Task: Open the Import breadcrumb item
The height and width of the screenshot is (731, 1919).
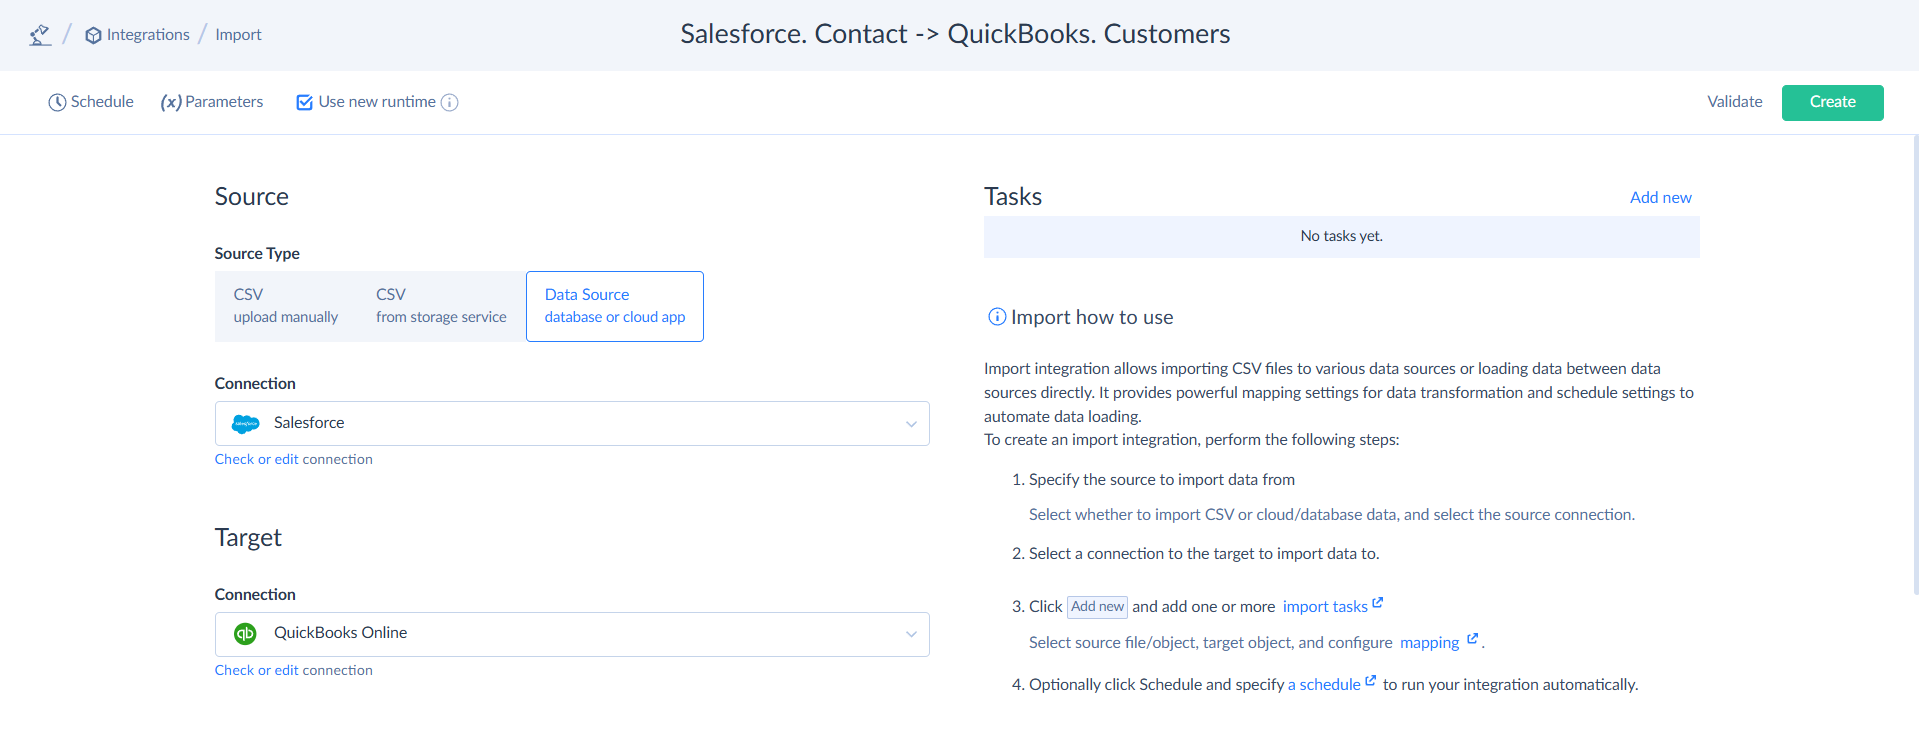Action: point(238,35)
